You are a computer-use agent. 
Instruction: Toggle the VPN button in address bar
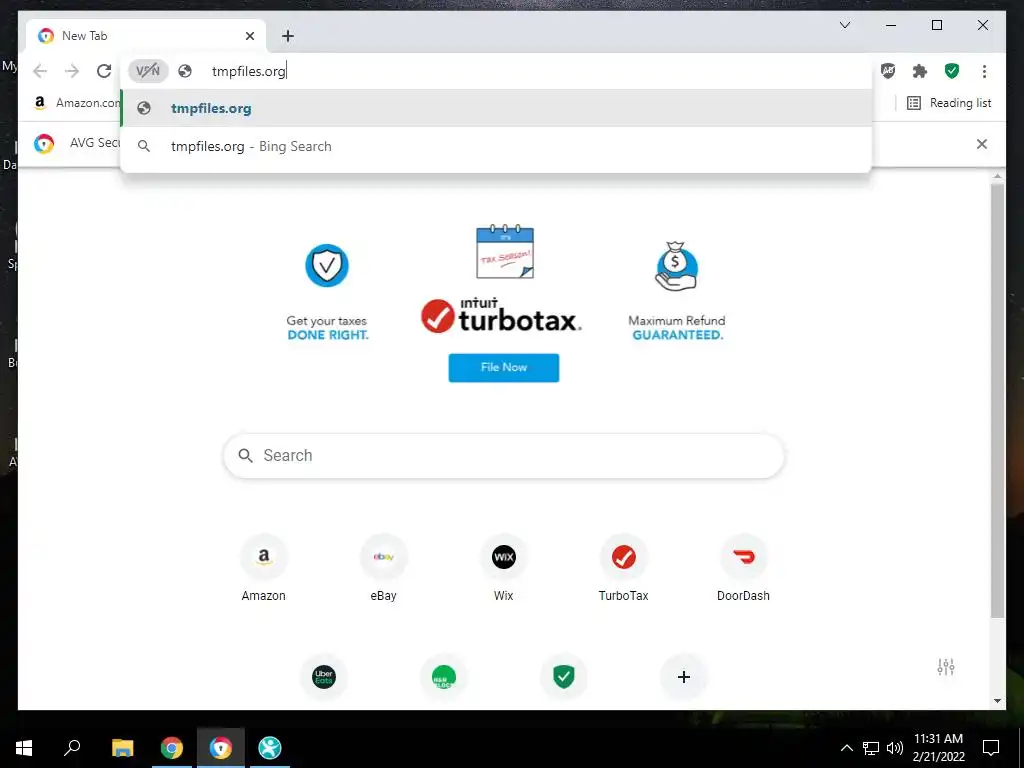click(148, 71)
